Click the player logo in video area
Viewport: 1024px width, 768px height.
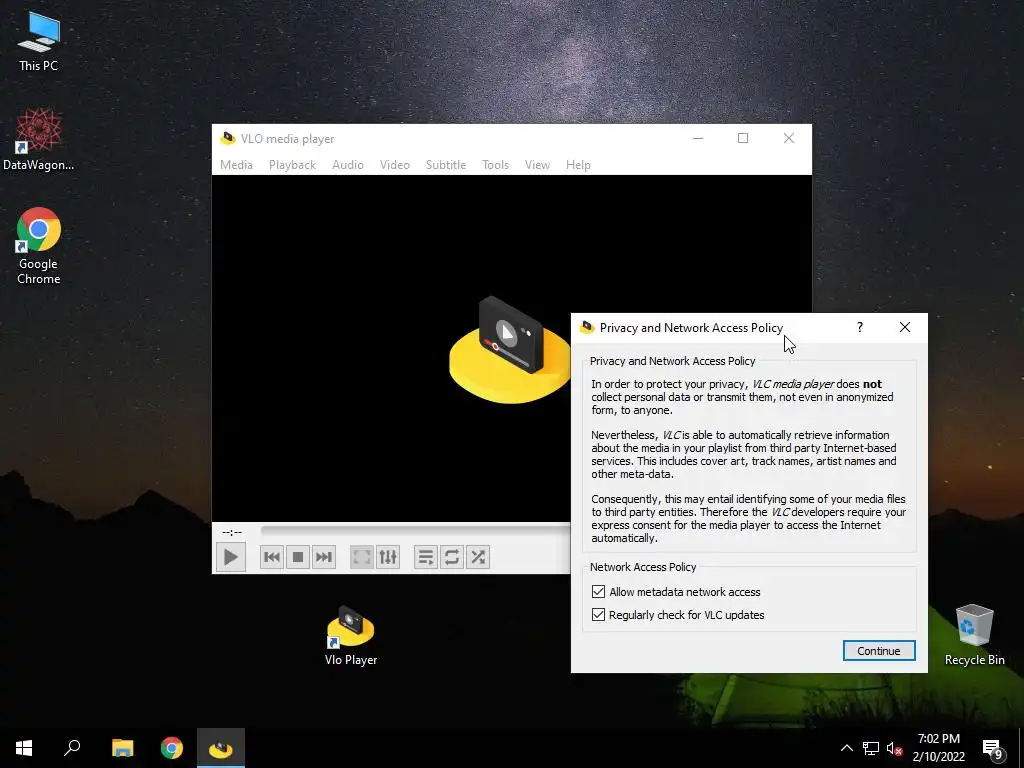click(511, 349)
